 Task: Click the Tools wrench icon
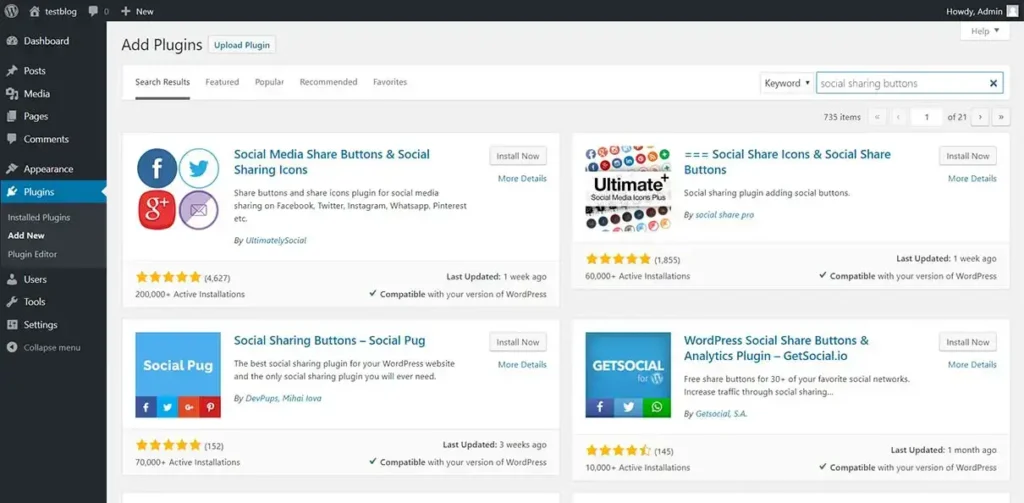[12, 302]
